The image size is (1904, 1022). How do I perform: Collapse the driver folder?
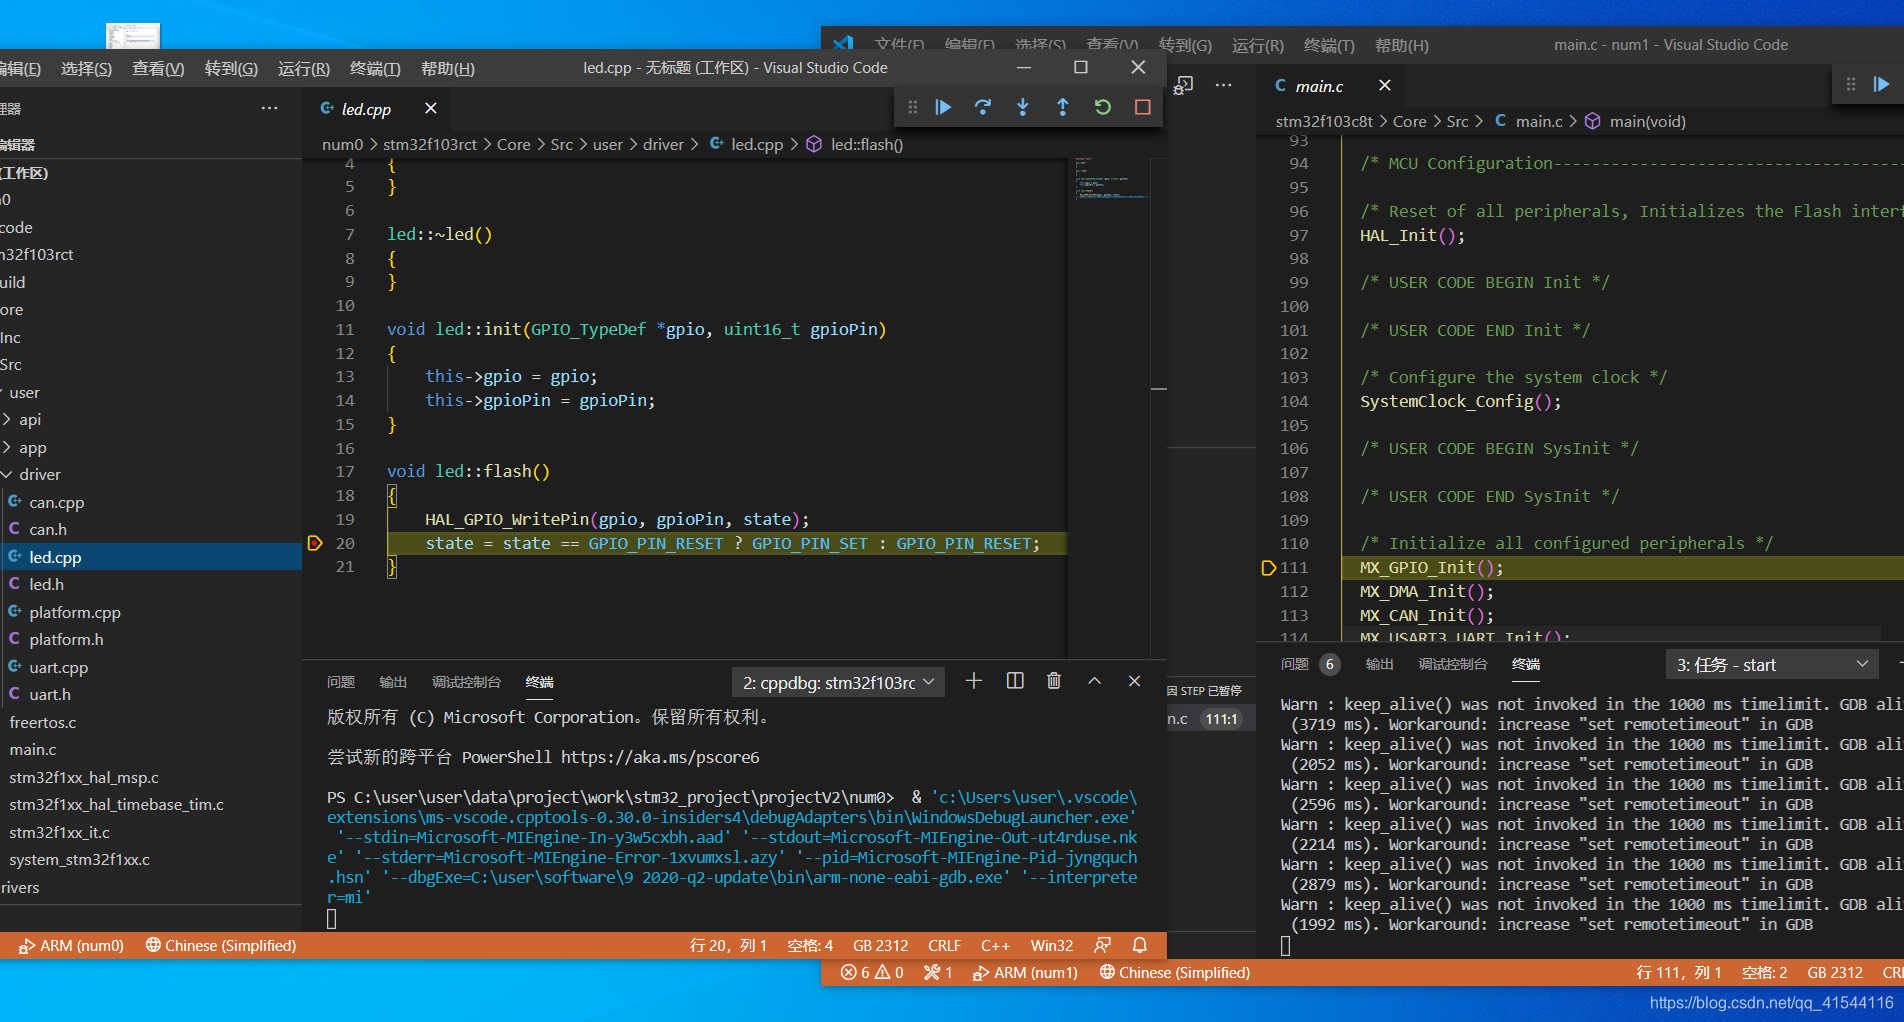(x=39, y=475)
